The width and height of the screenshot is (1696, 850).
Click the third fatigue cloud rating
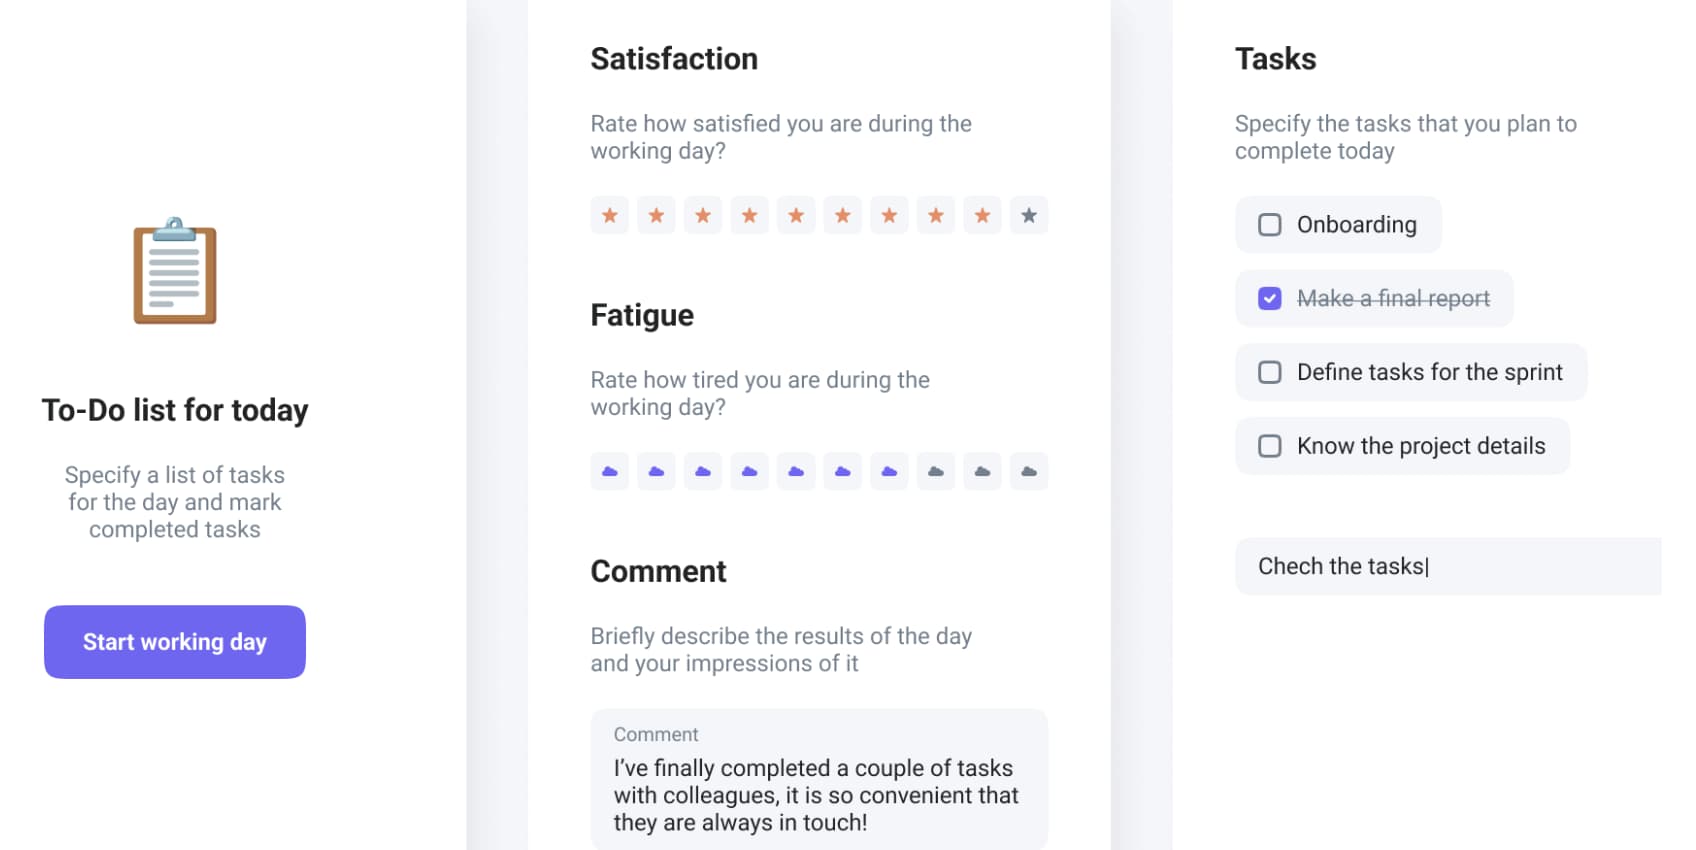(703, 471)
